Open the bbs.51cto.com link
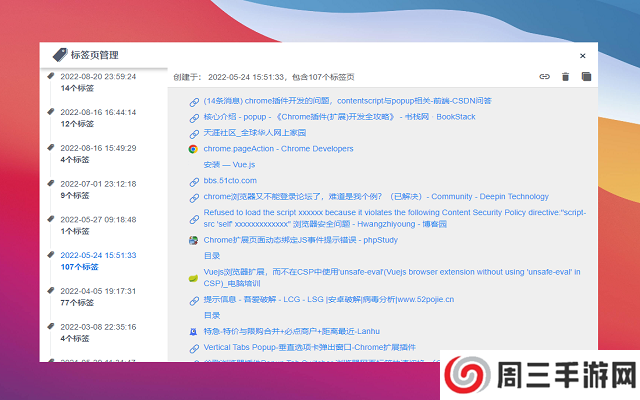 [x=230, y=181]
